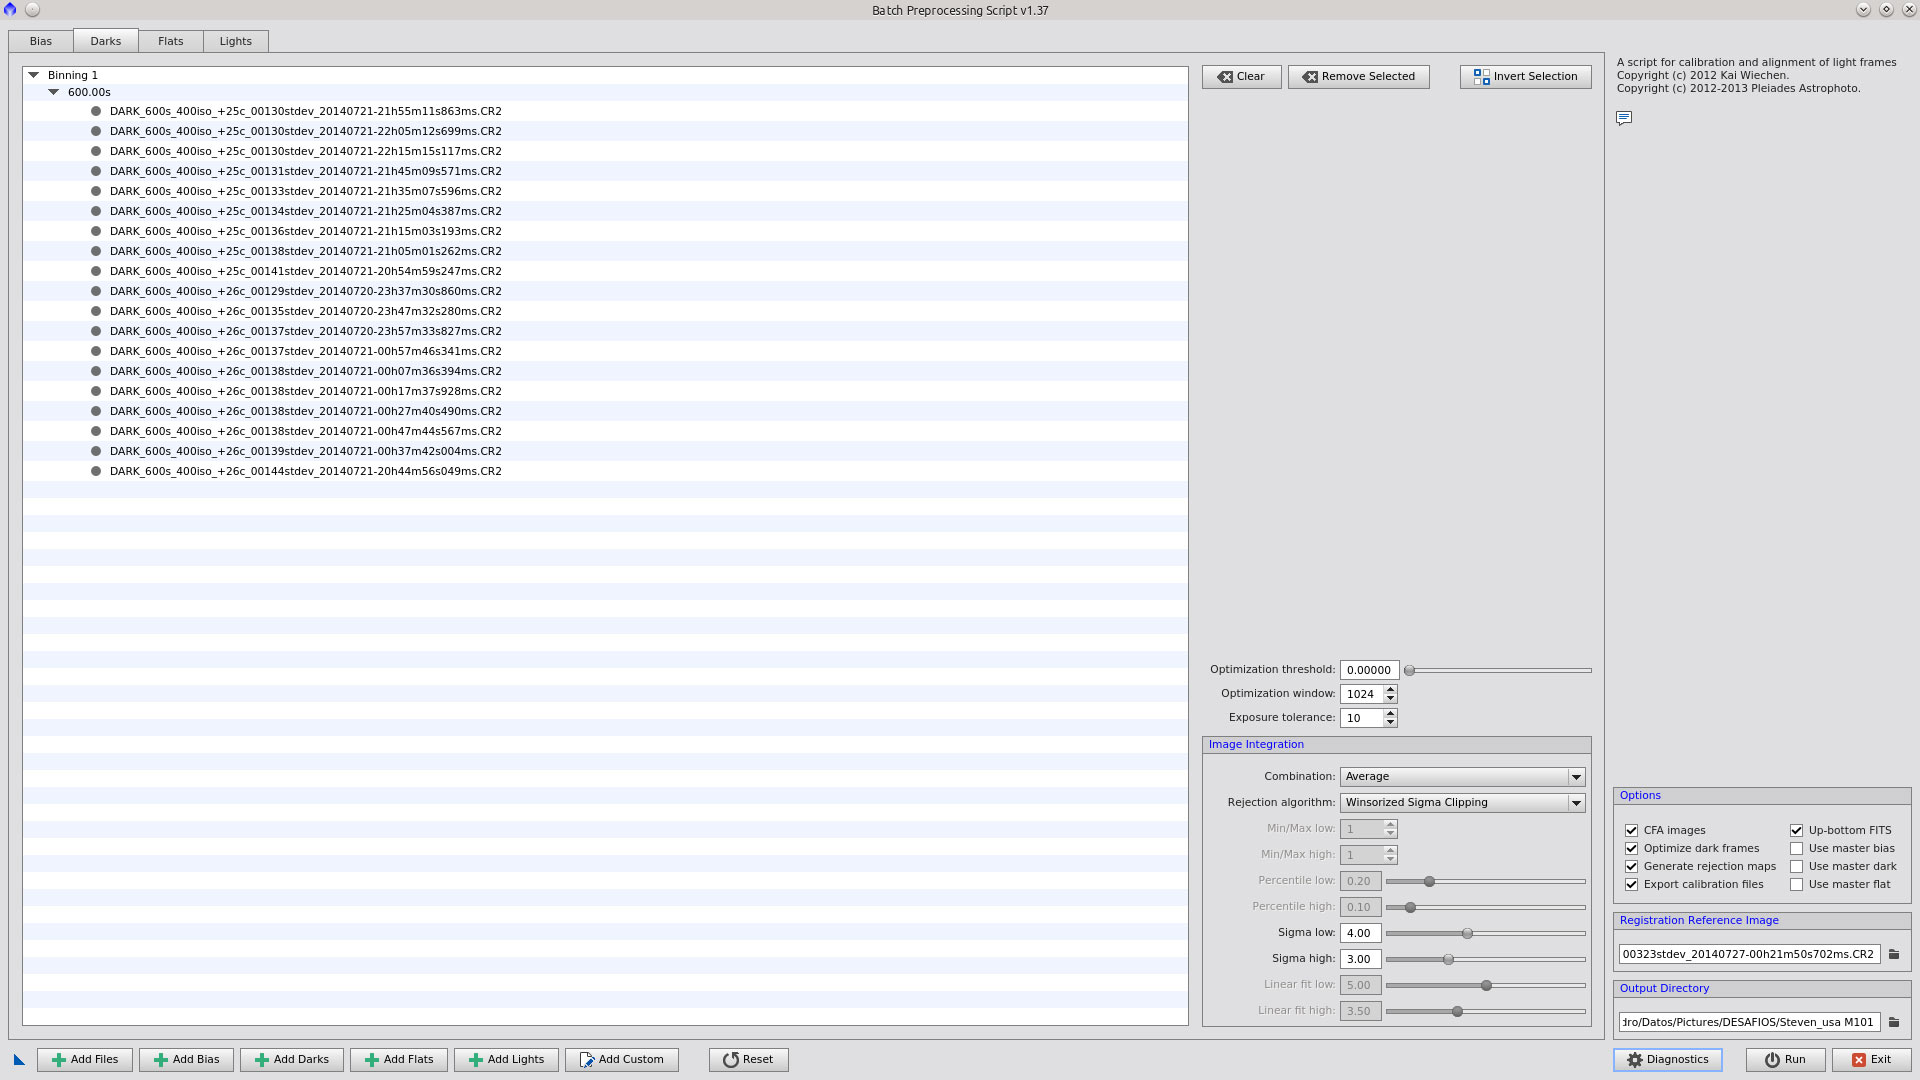
Task: Click Reset with circular arrow icon
Action: (748, 1060)
